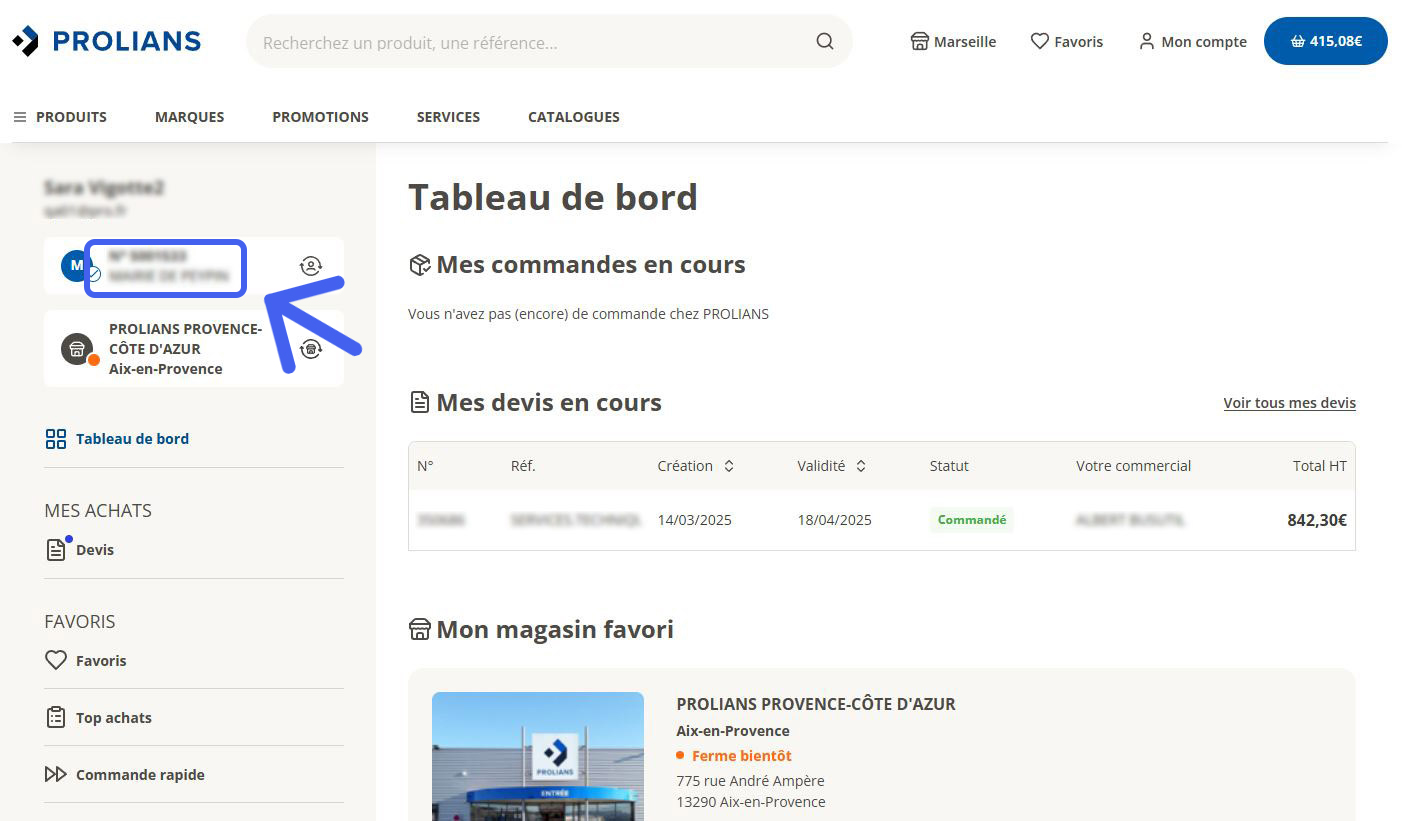Viewport: 1402px width, 821px height.
Task: Open Commande rapide in the sidebar
Action: coord(125,775)
